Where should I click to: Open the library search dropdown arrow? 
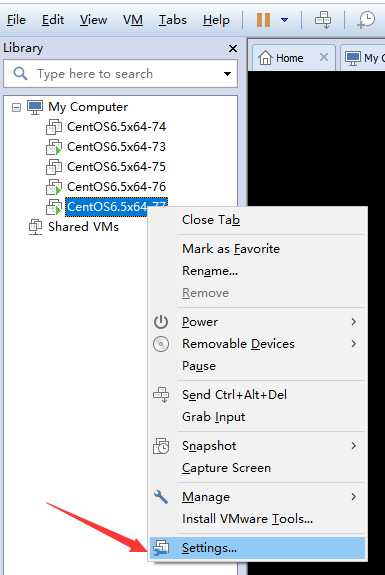[227, 74]
